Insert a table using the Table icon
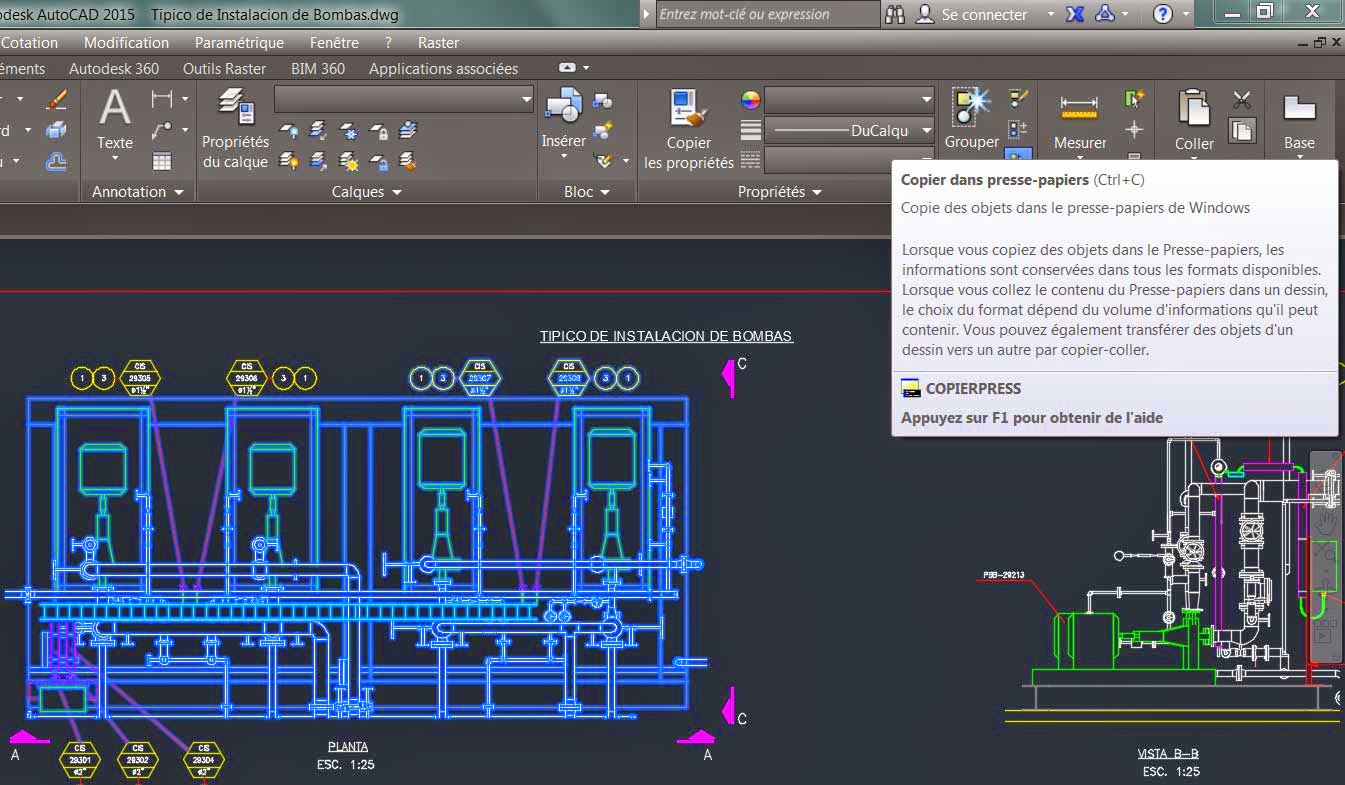The height and width of the screenshot is (785, 1345). click(x=162, y=161)
